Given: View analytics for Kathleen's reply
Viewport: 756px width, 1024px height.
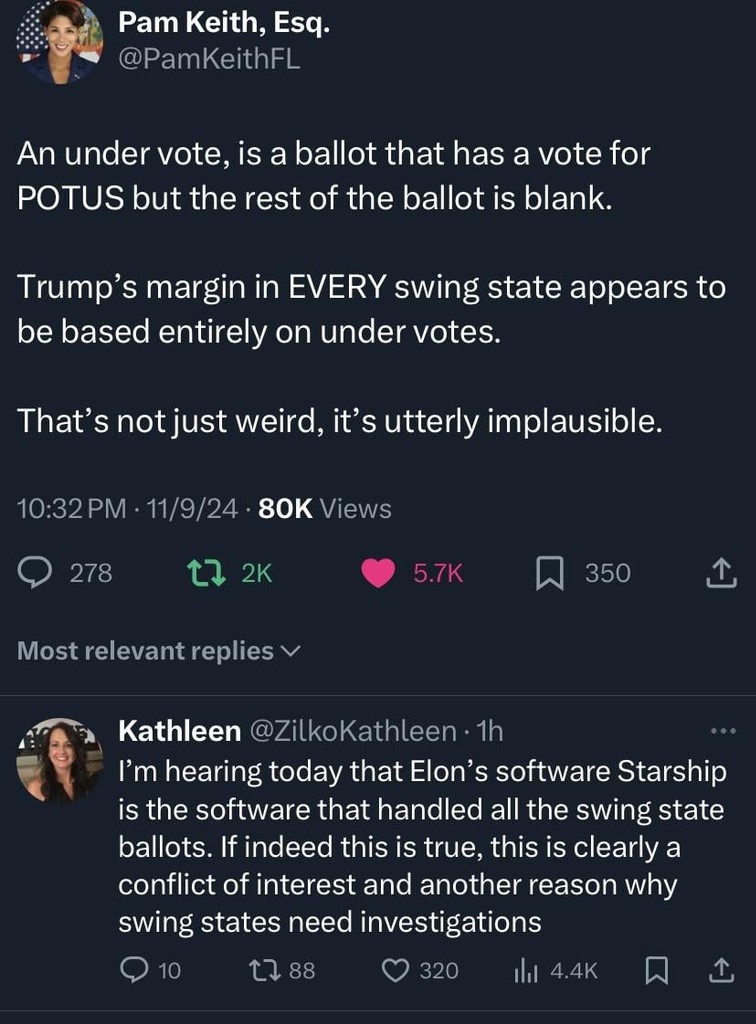Looking at the screenshot, I should (x=526, y=970).
